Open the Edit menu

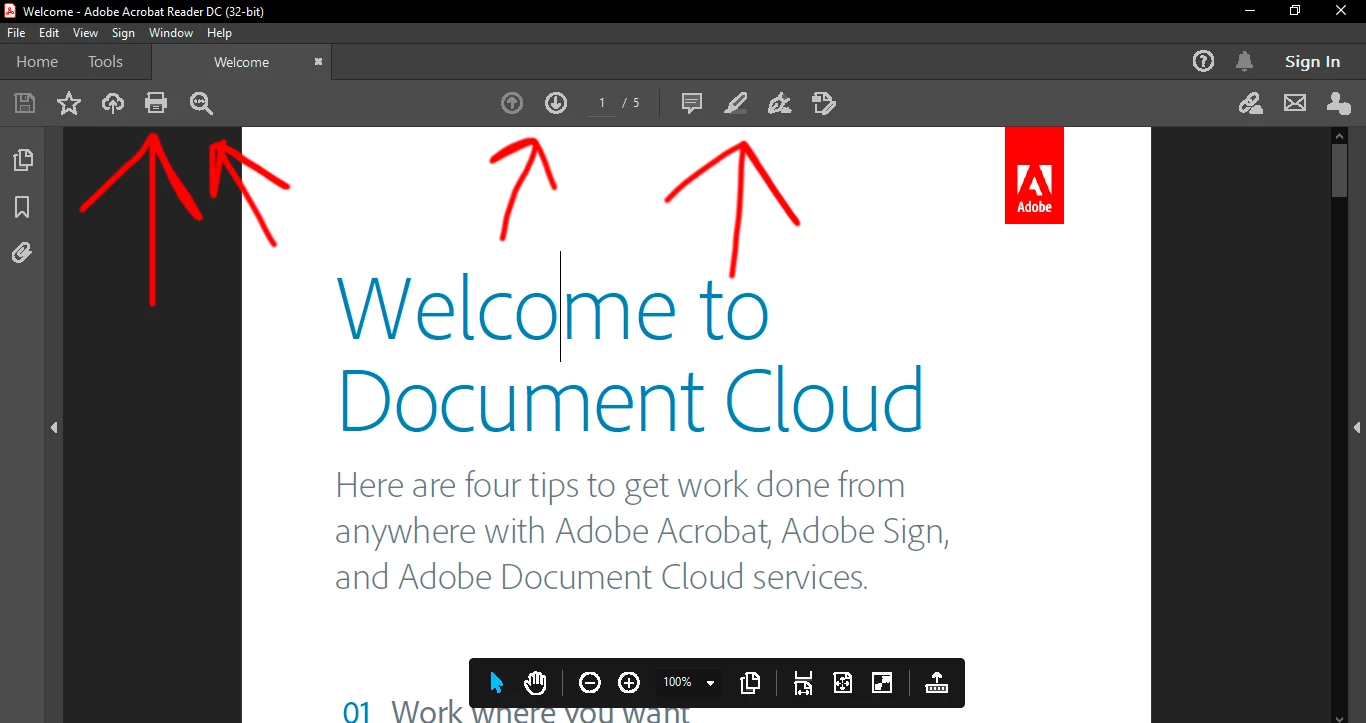[49, 33]
